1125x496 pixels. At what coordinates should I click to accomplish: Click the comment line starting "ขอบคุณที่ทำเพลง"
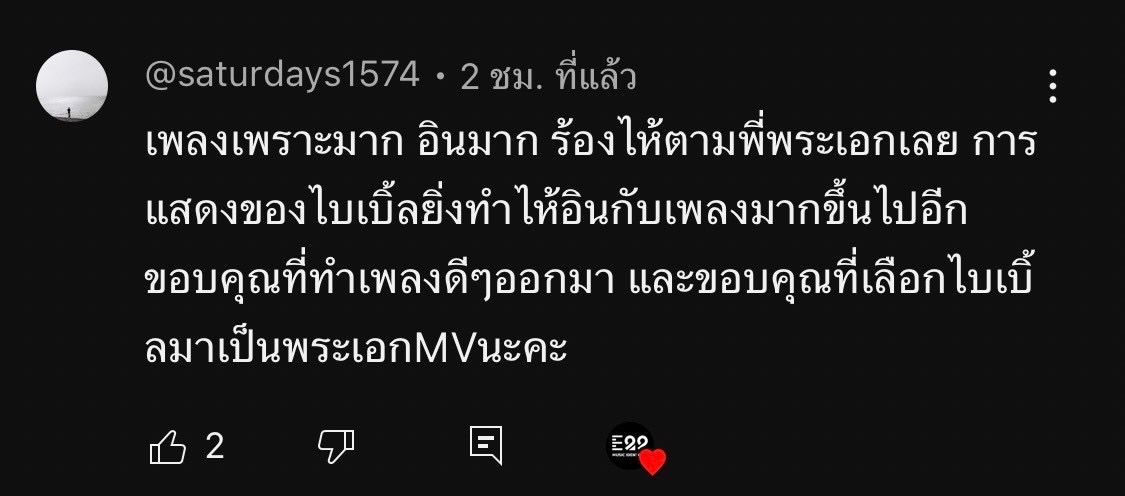[589, 282]
